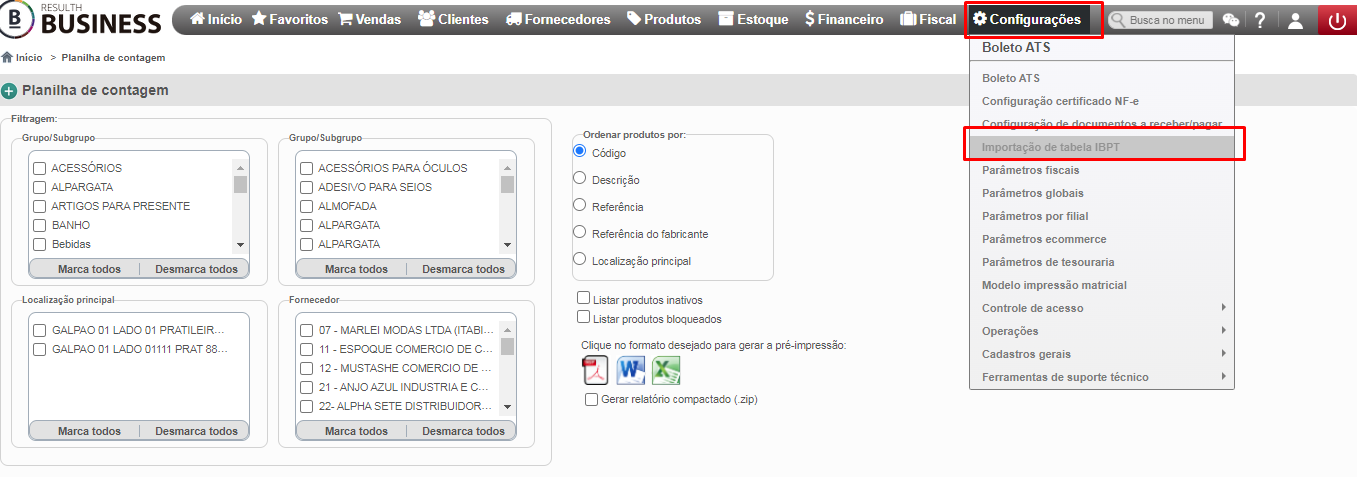The height and width of the screenshot is (477, 1357).
Task: Expand the Cadastros gerais submenu
Action: tap(1102, 354)
